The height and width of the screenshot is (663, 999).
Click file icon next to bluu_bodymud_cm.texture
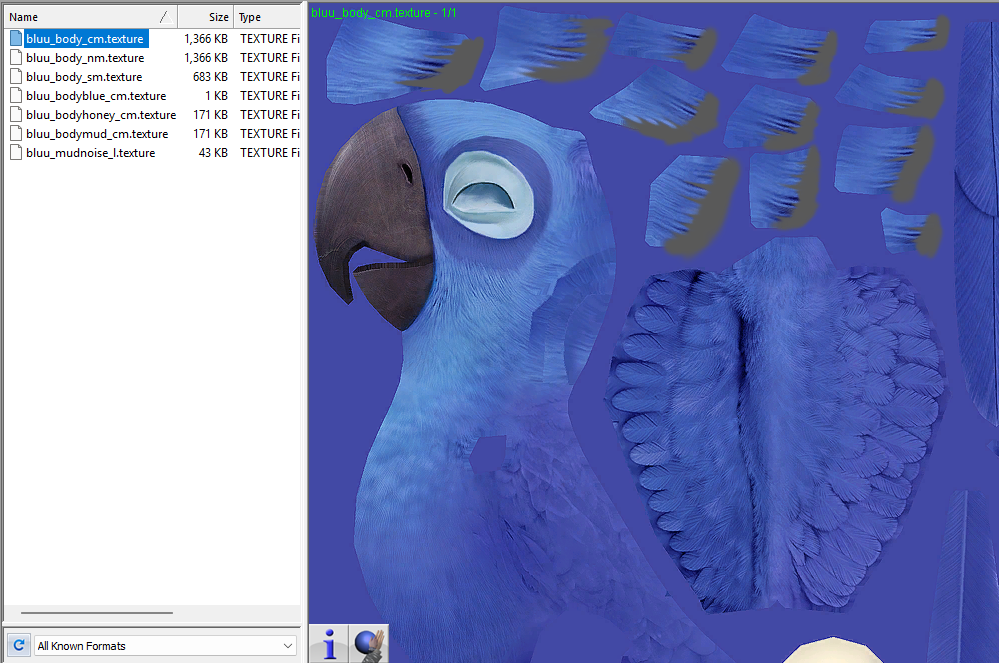tap(16, 134)
